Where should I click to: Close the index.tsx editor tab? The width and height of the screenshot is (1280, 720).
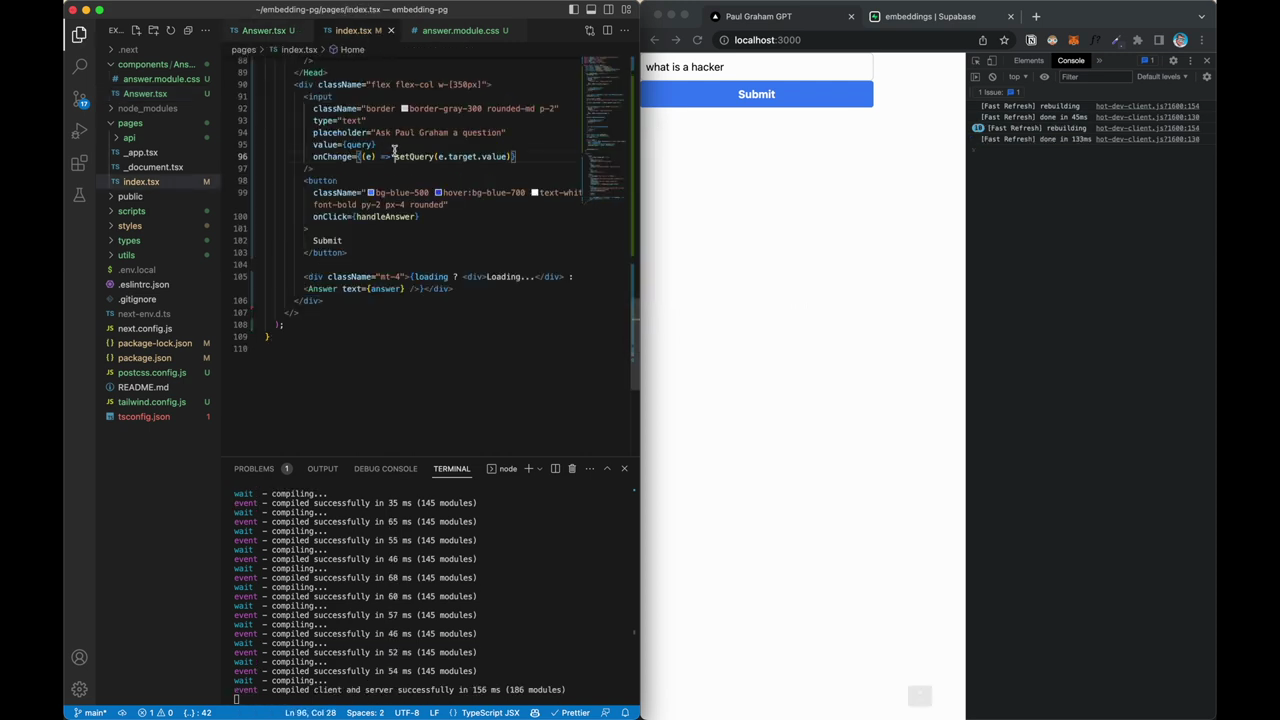[x=391, y=30]
